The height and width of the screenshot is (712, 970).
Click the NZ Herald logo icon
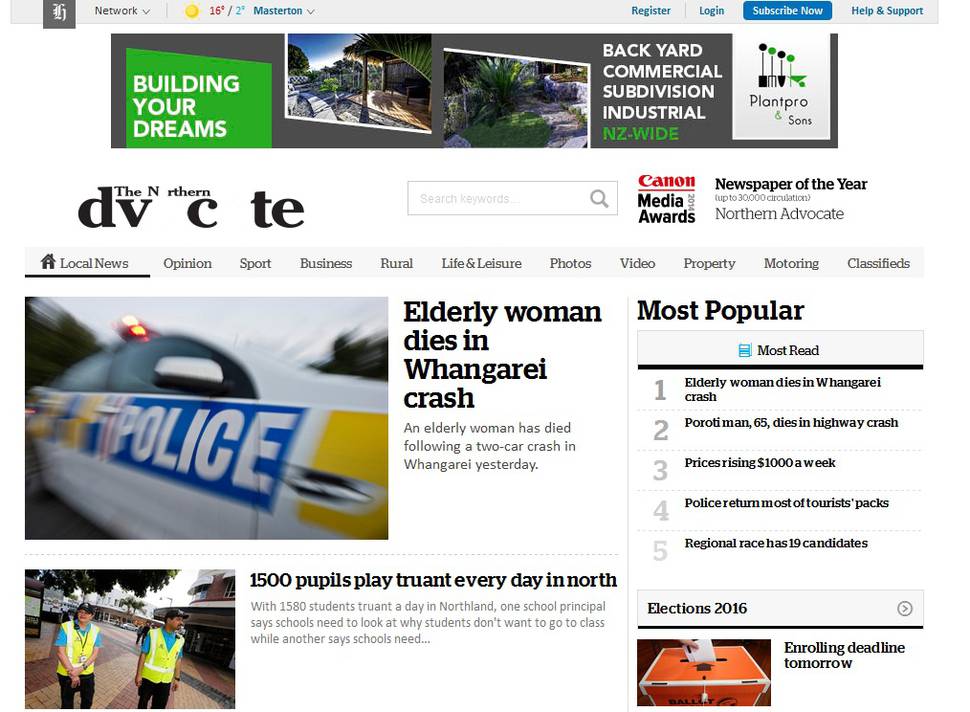click(59, 12)
